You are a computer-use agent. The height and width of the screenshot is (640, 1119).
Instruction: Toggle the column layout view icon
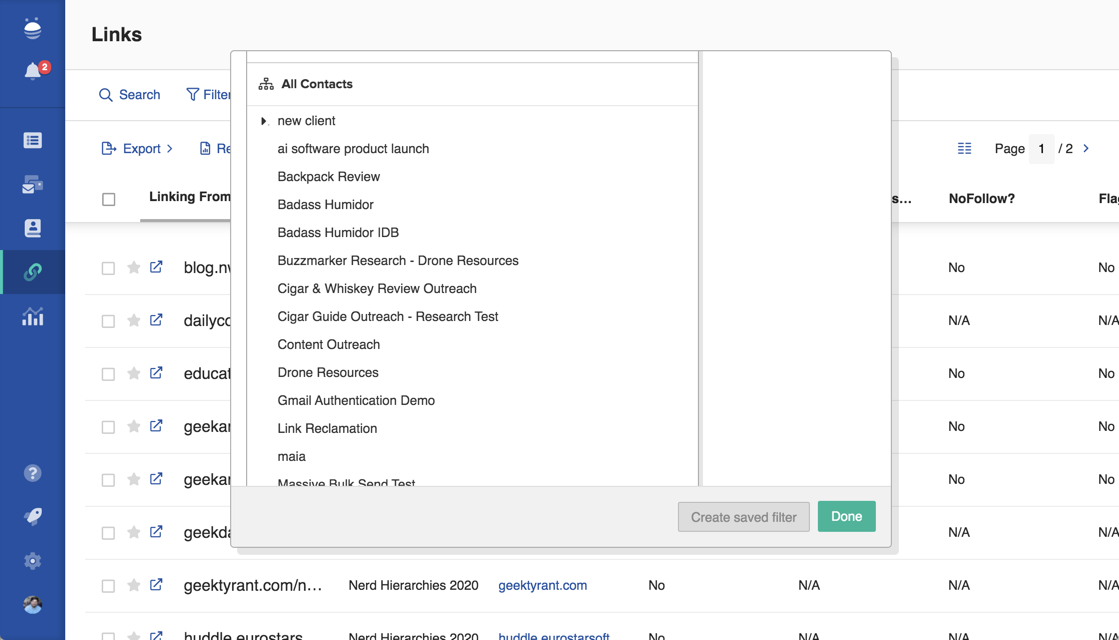click(x=964, y=148)
